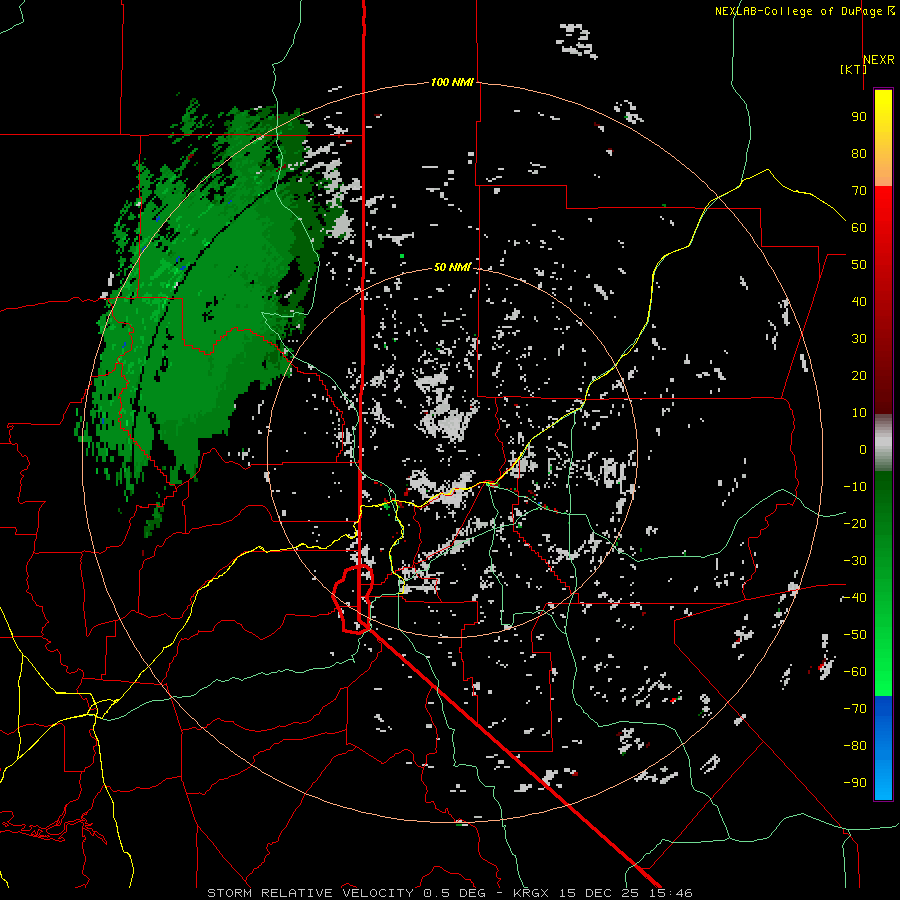Viewport: 900px width, 900px height.
Task: Pick the gray zero-velocity band on color bar
Action: coord(883,443)
